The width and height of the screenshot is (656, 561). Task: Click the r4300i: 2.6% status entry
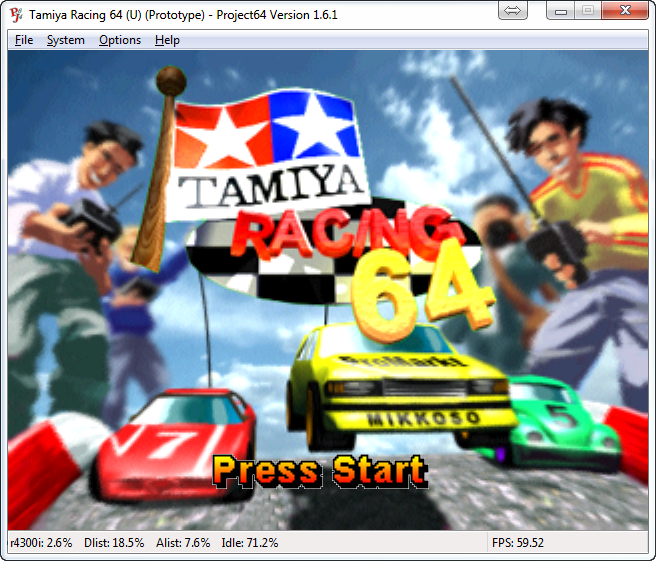(x=41, y=543)
